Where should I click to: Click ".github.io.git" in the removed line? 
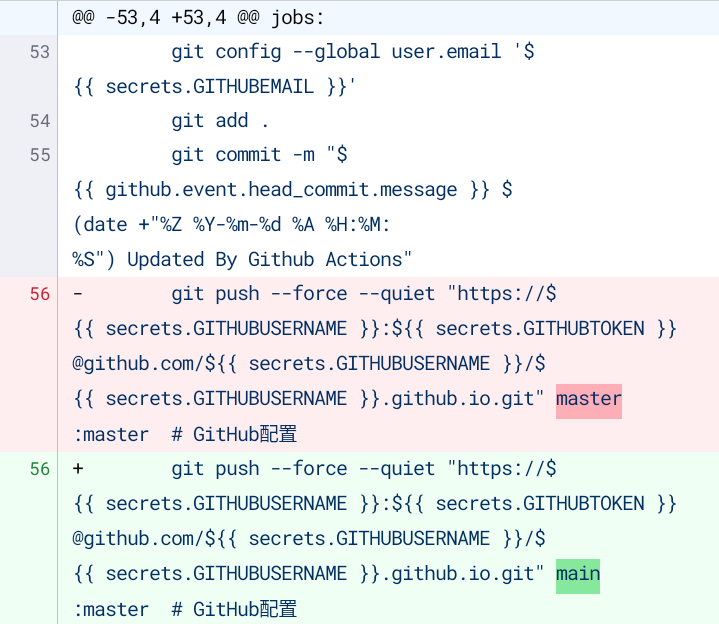(457, 399)
